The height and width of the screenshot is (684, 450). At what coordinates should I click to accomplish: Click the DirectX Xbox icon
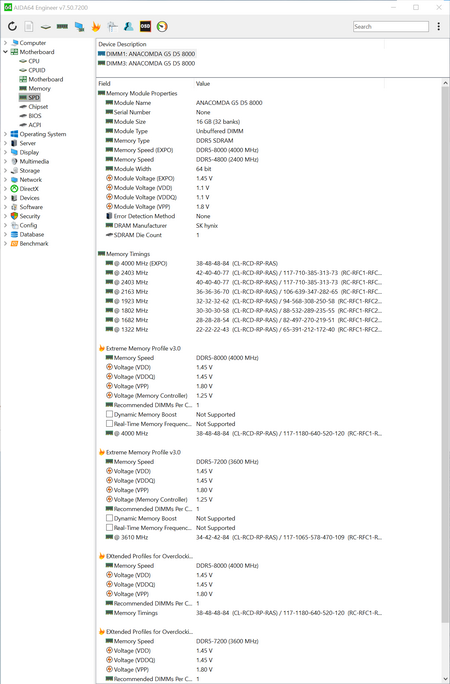[x=14, y=189]
